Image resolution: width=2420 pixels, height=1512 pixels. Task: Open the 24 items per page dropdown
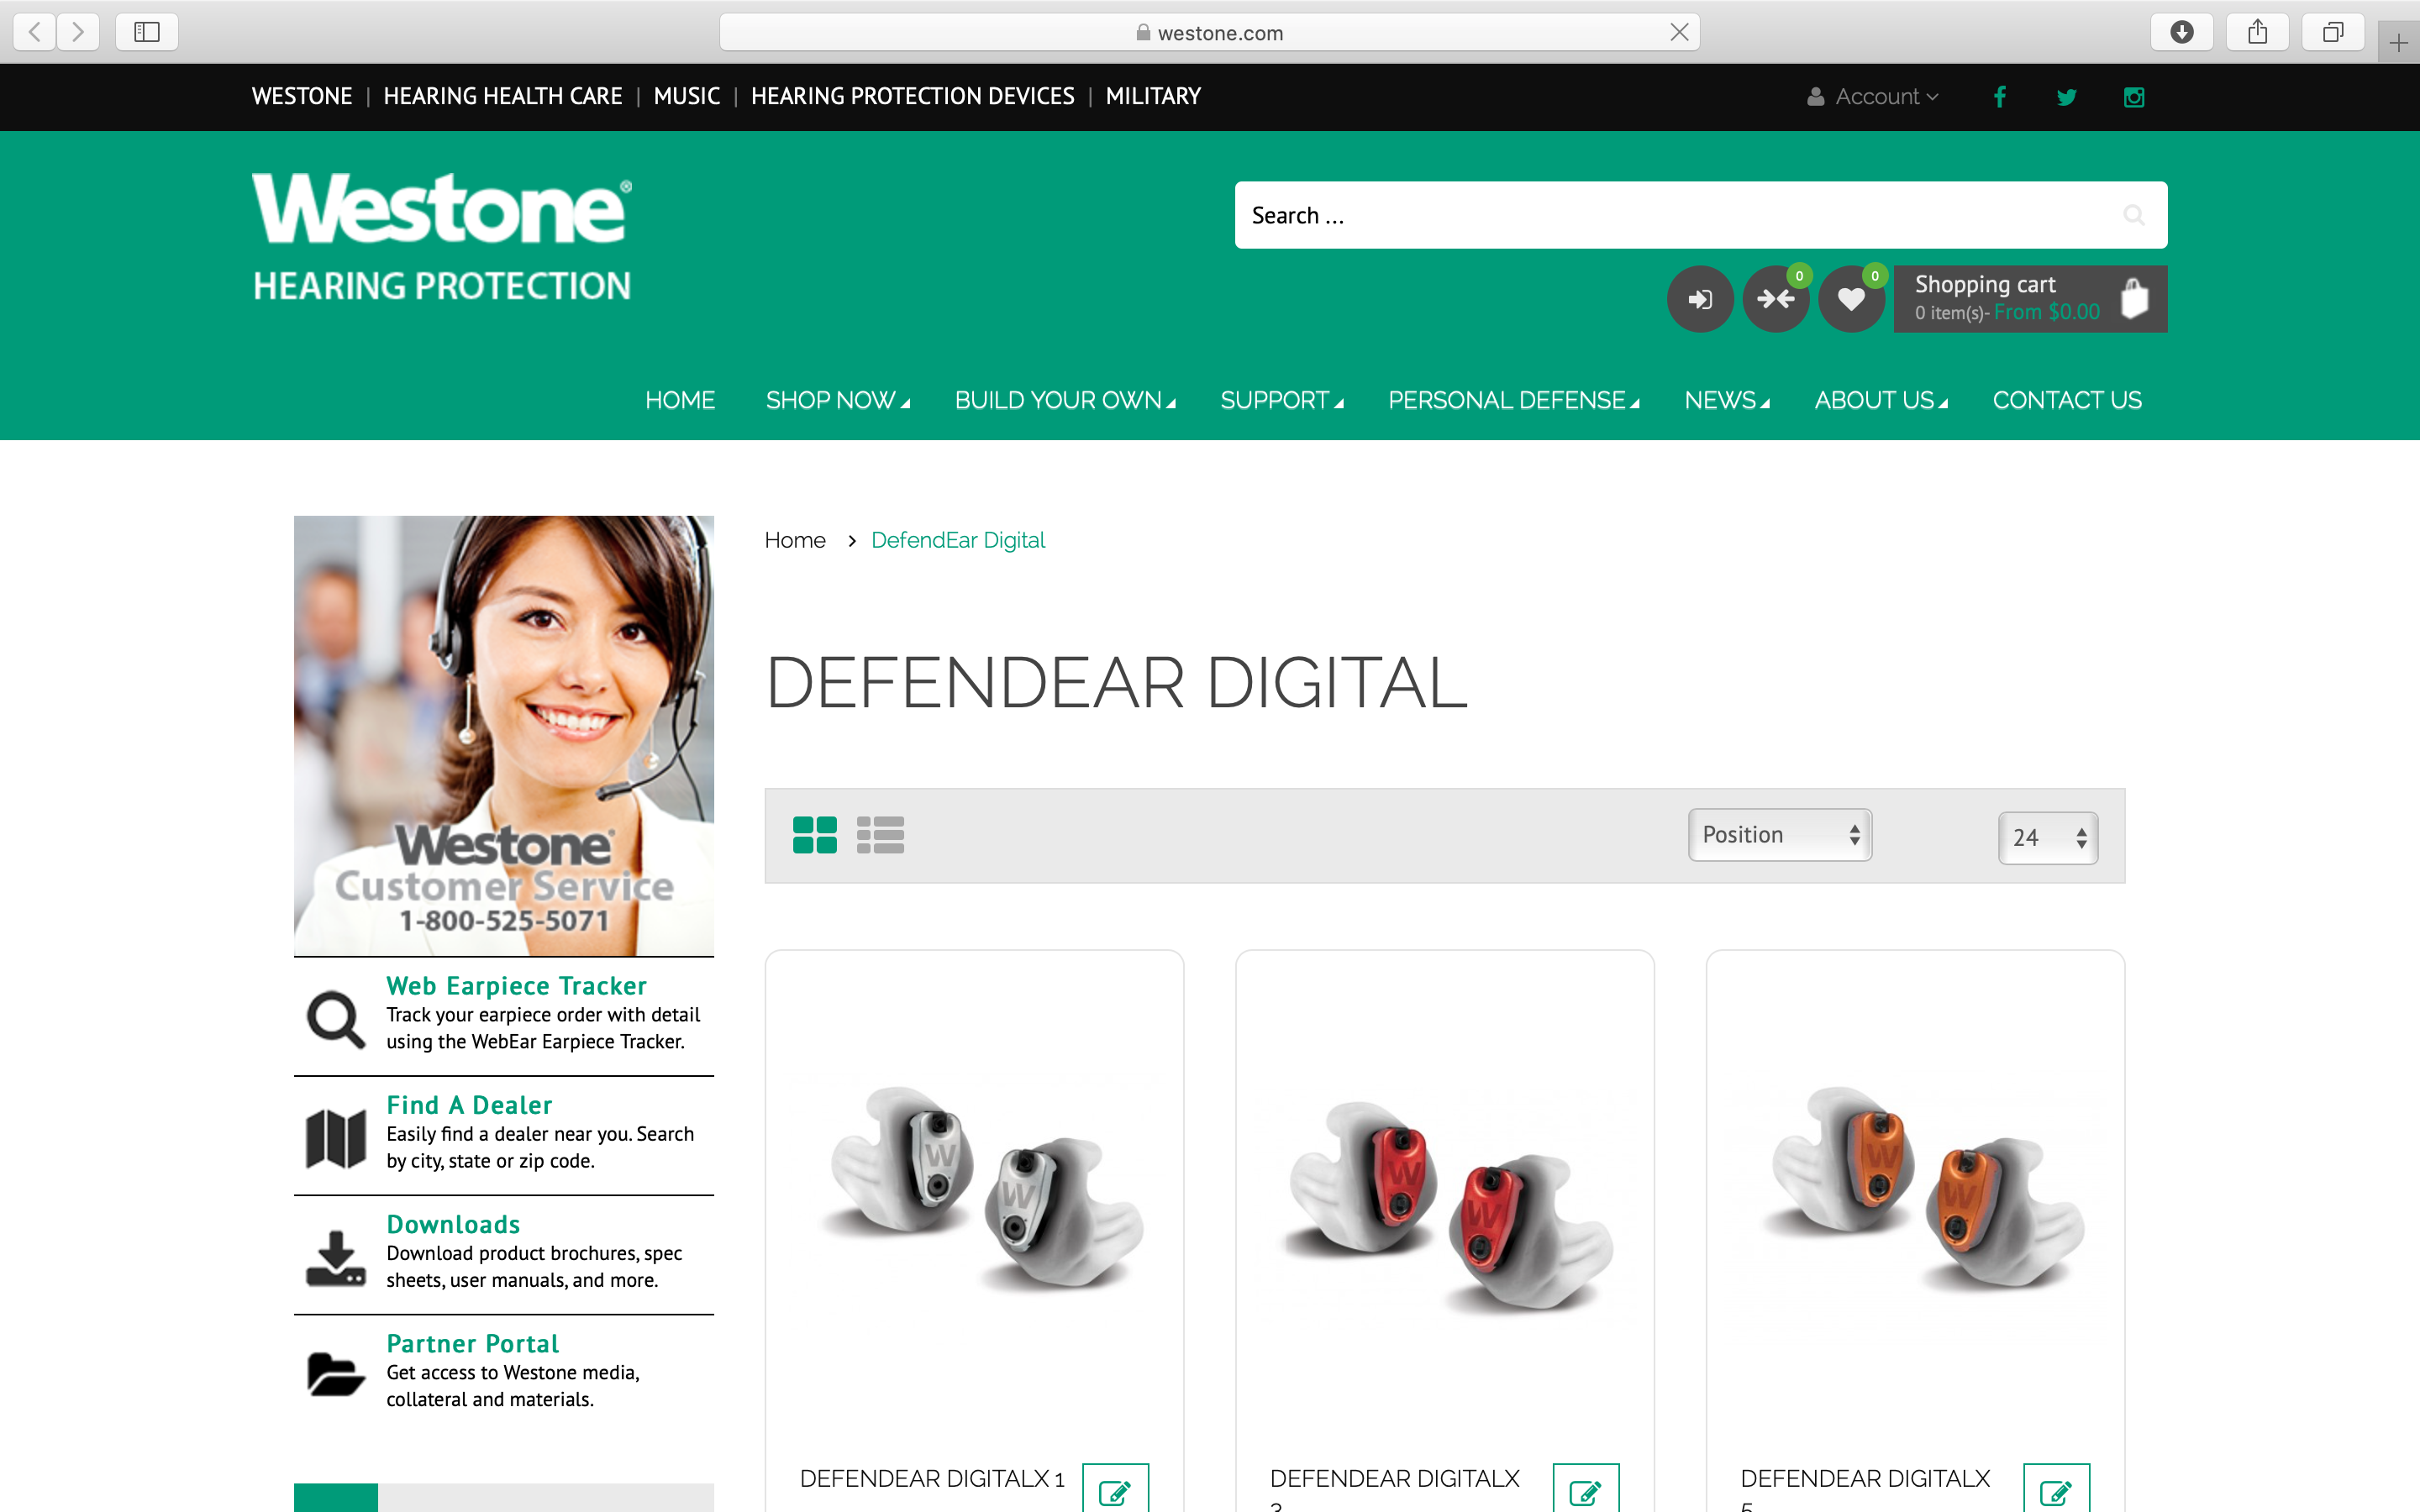tap(2048, 837)
